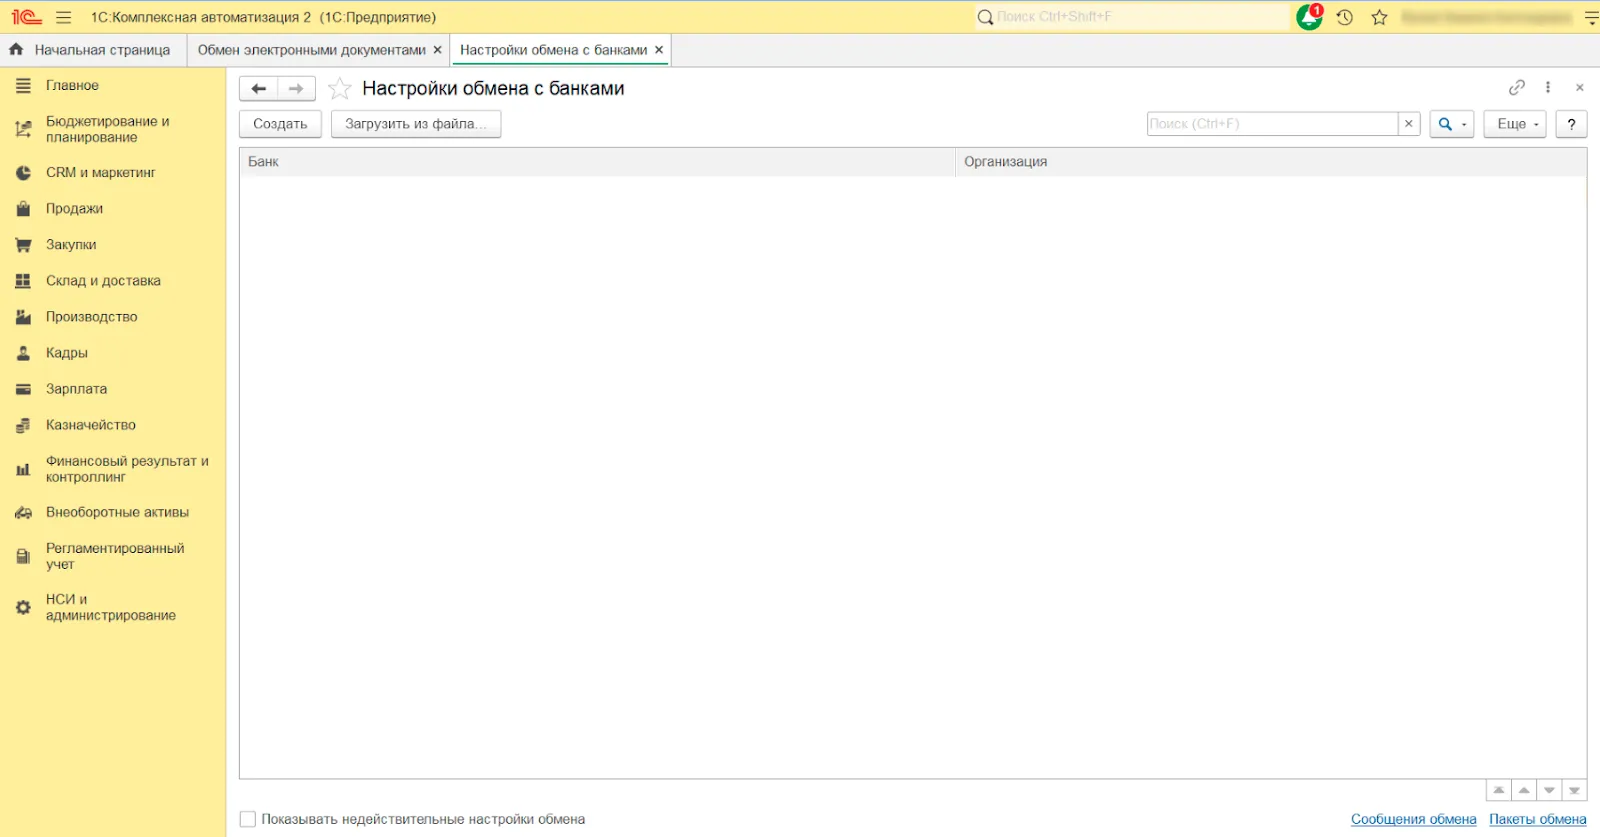Viewport: 1600px width, 837px height.
Task: Open the Сообщения обмена link
Action: [x=1413, y=819]
